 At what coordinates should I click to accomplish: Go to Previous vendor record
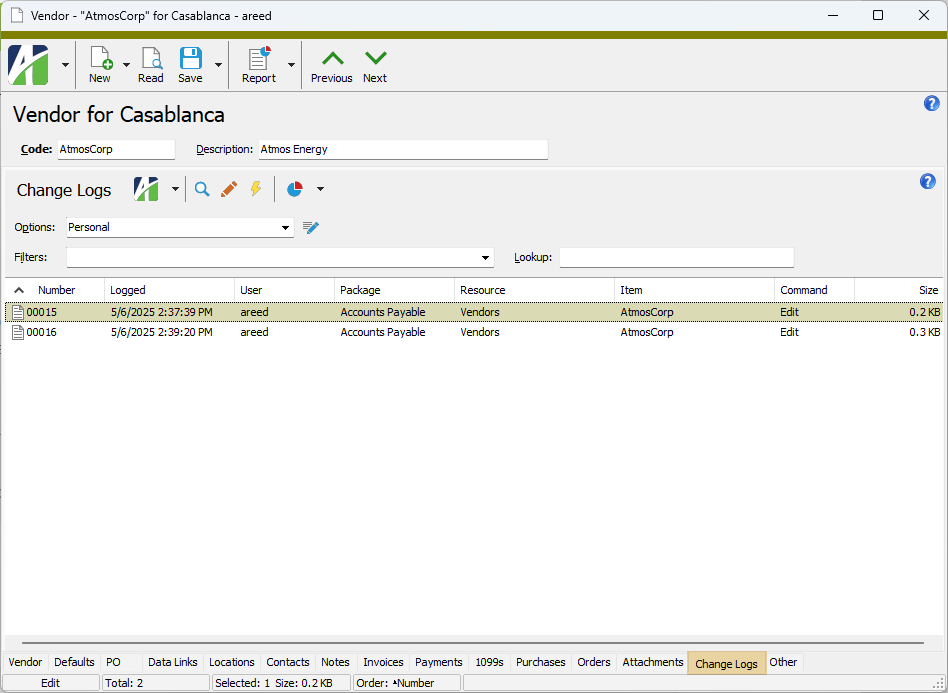tap(332, 65)
